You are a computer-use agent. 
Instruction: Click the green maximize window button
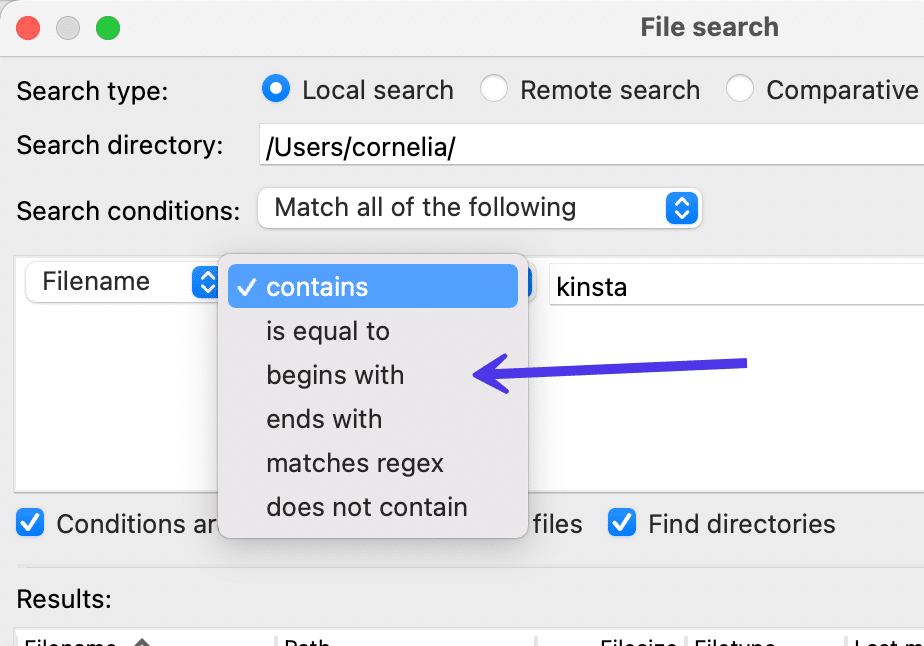click(107, 28)
